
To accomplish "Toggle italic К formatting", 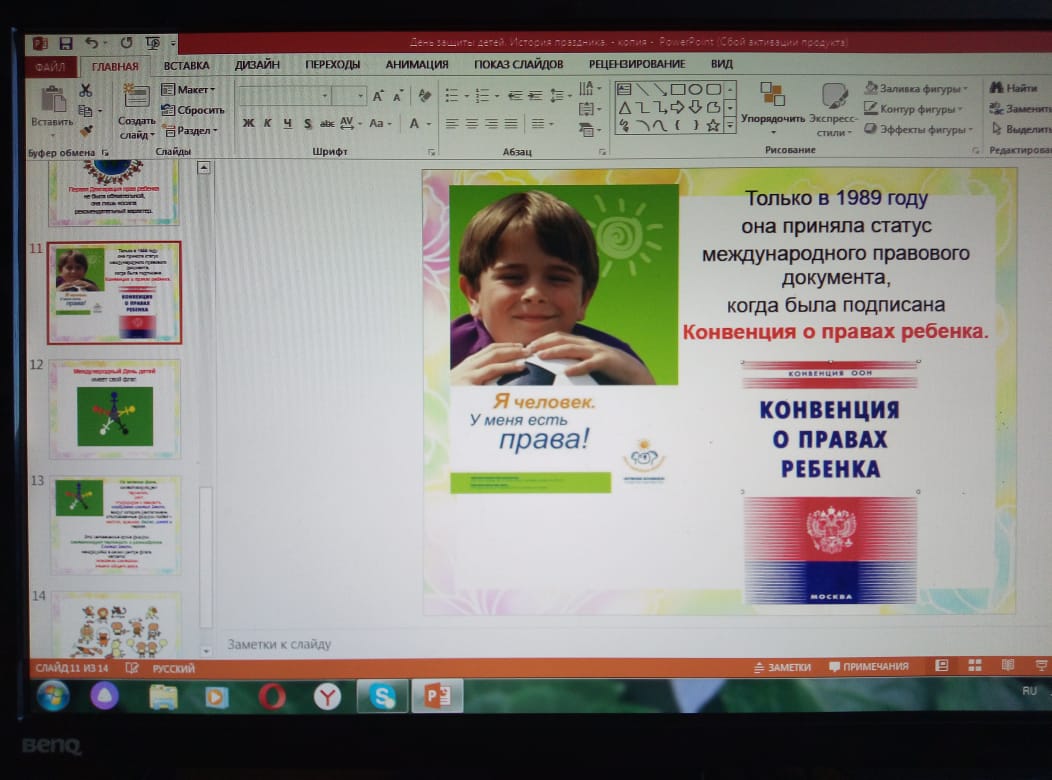I will [267, 124].
